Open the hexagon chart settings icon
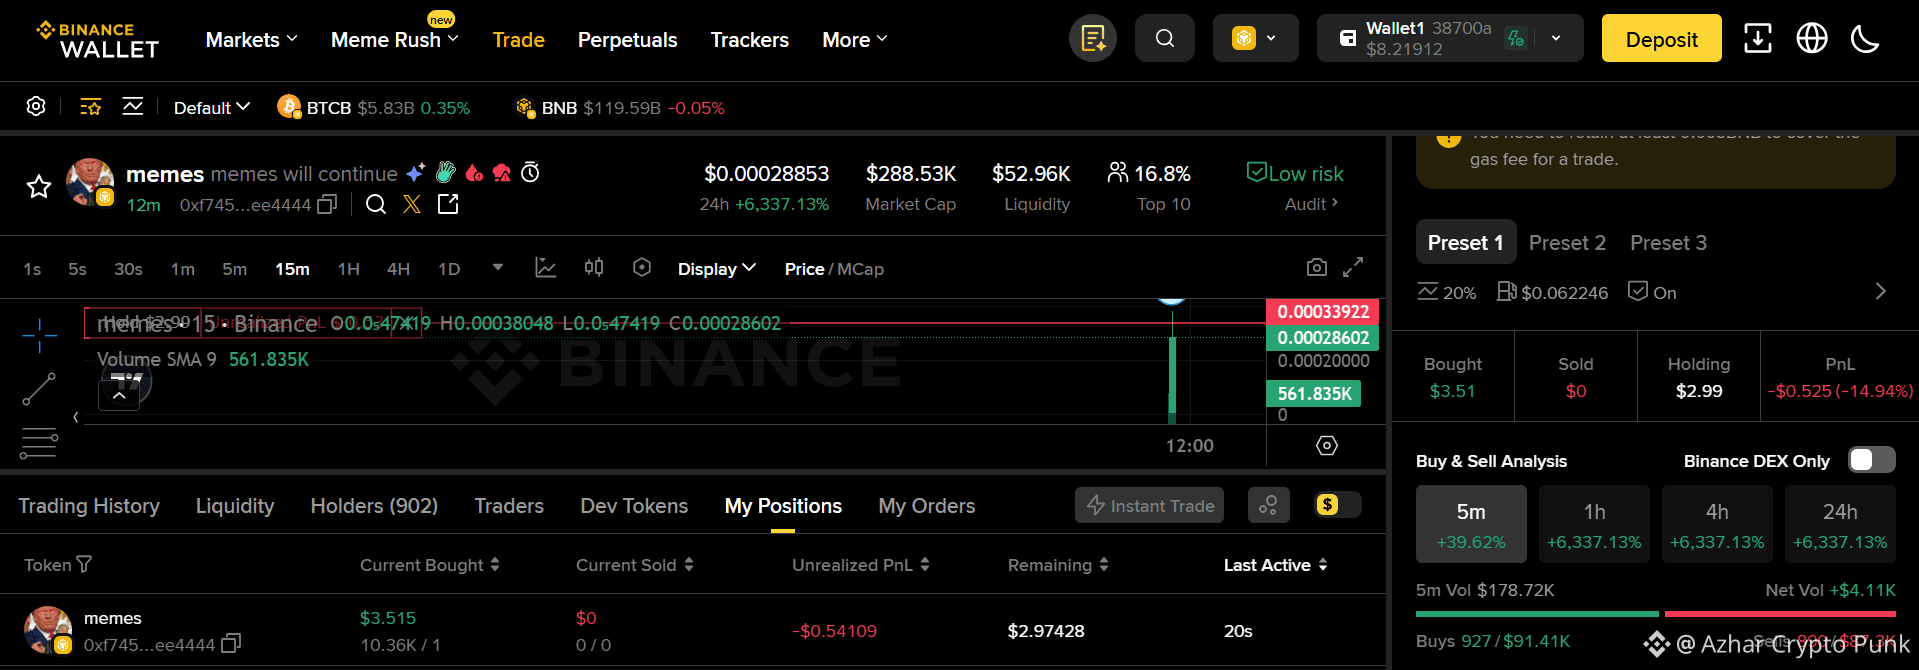 click(642, 268)
